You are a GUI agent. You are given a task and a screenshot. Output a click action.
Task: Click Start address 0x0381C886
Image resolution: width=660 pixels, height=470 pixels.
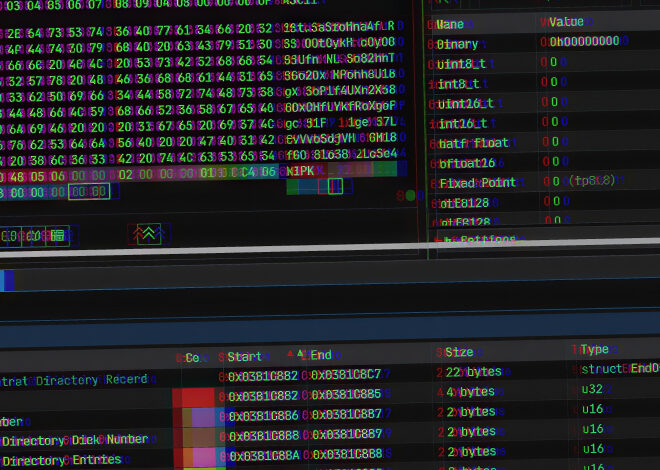point(264,416)
